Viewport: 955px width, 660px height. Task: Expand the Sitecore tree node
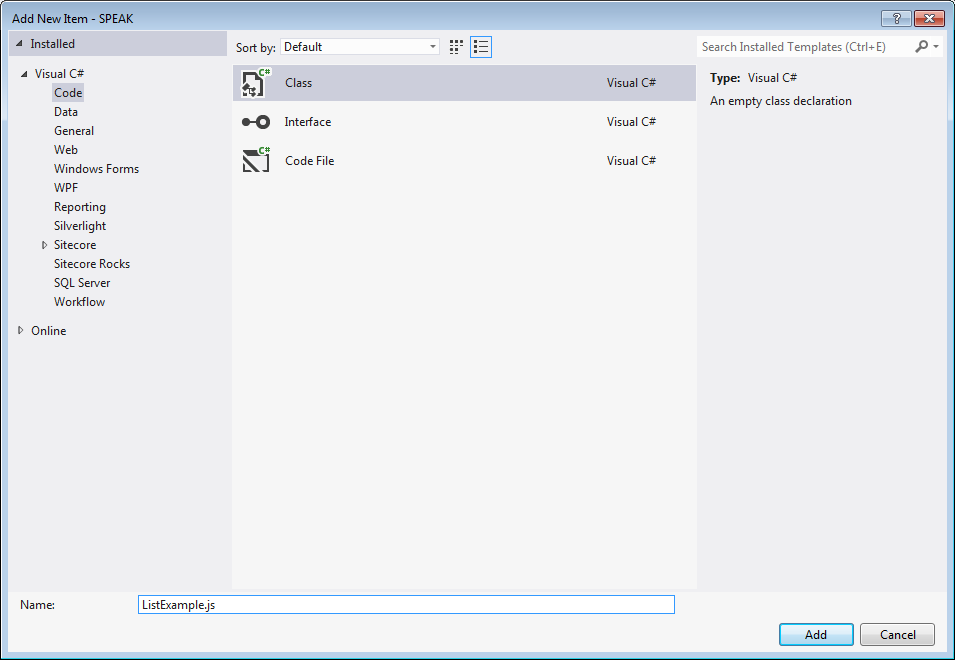[44, 245]
